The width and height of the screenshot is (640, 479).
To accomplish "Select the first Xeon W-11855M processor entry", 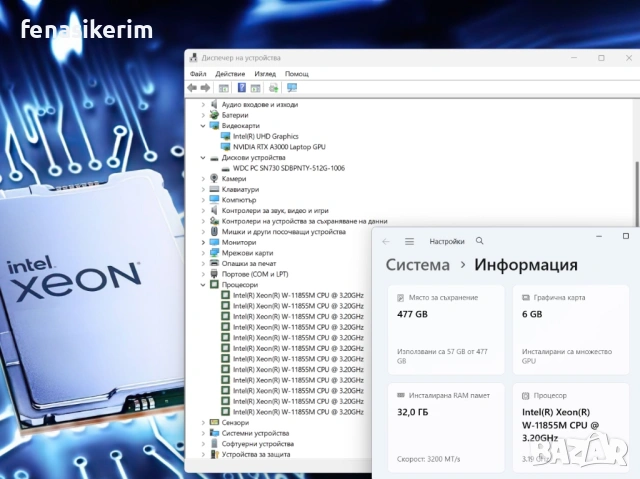I will 298,295.
